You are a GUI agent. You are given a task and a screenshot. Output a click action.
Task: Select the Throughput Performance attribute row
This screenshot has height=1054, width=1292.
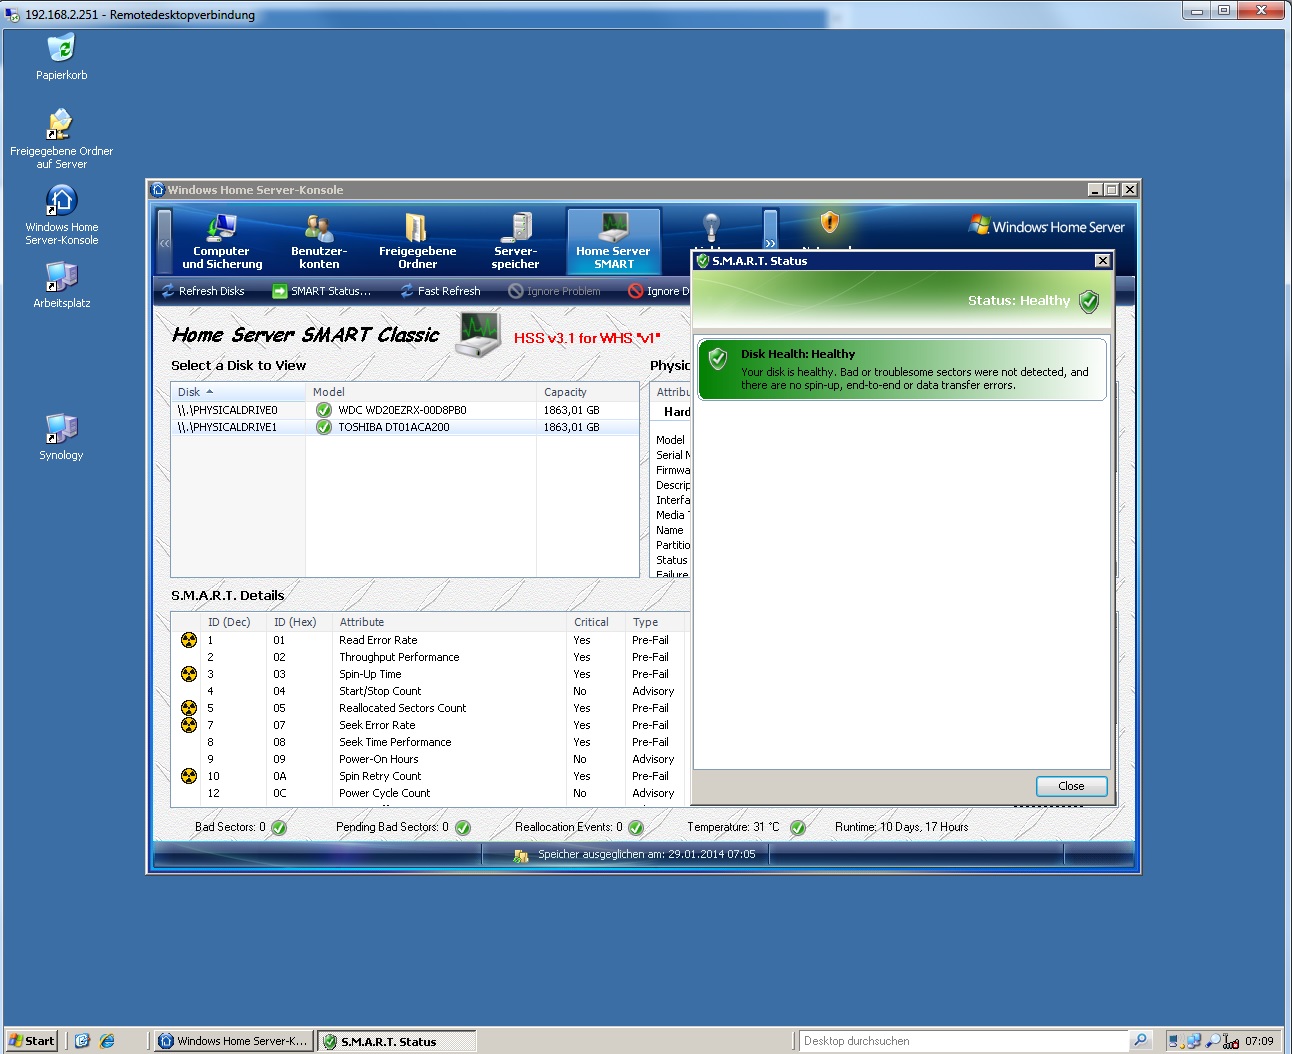431,657
